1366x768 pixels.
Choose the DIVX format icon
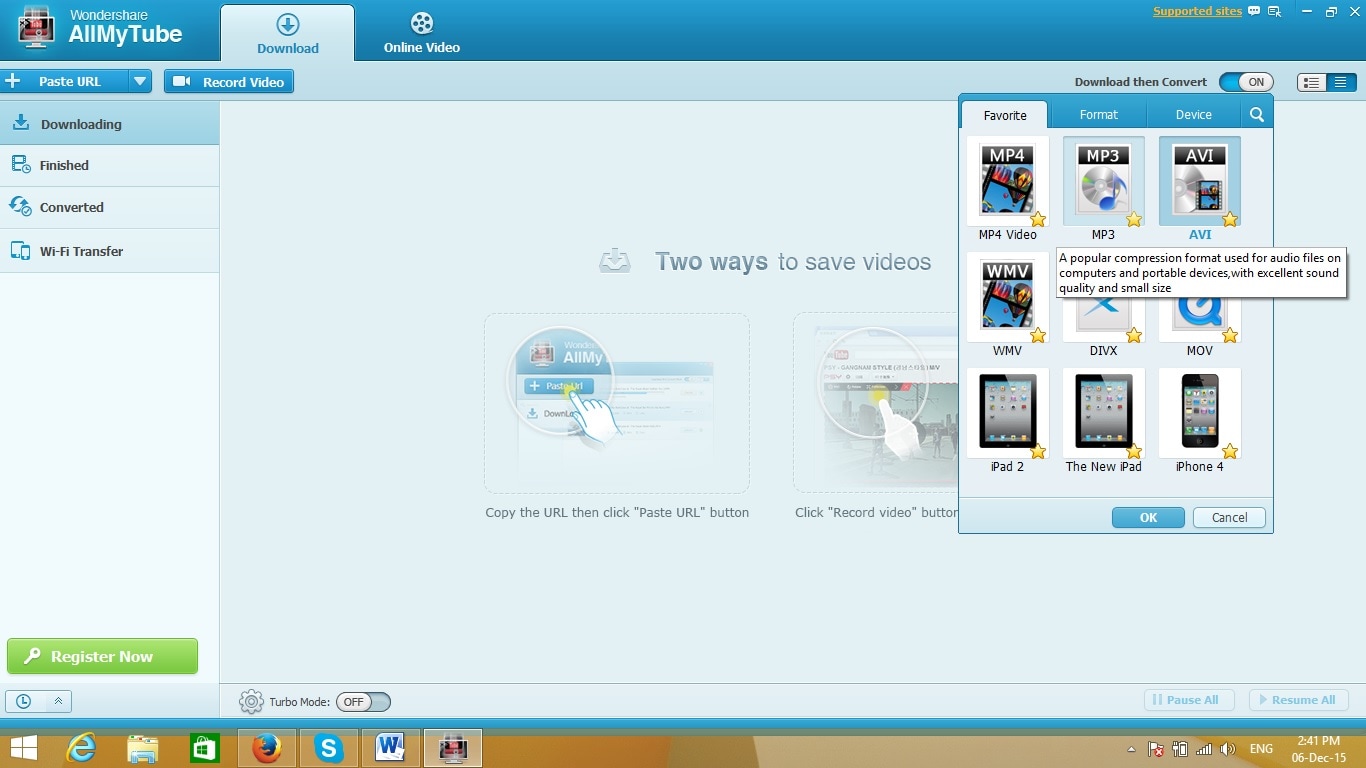coord(1103,320)
